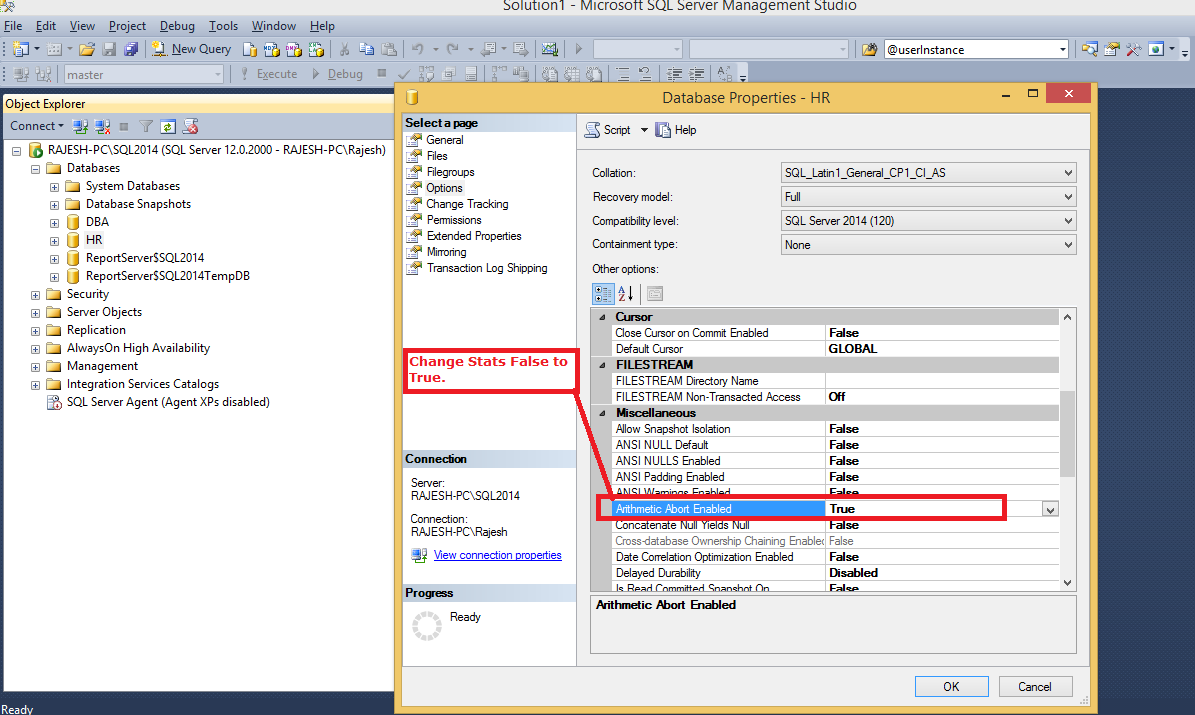Refresh the Object Explorer tree
Image resolution: width=1195 pixels, height=715 pixels.
168,126
